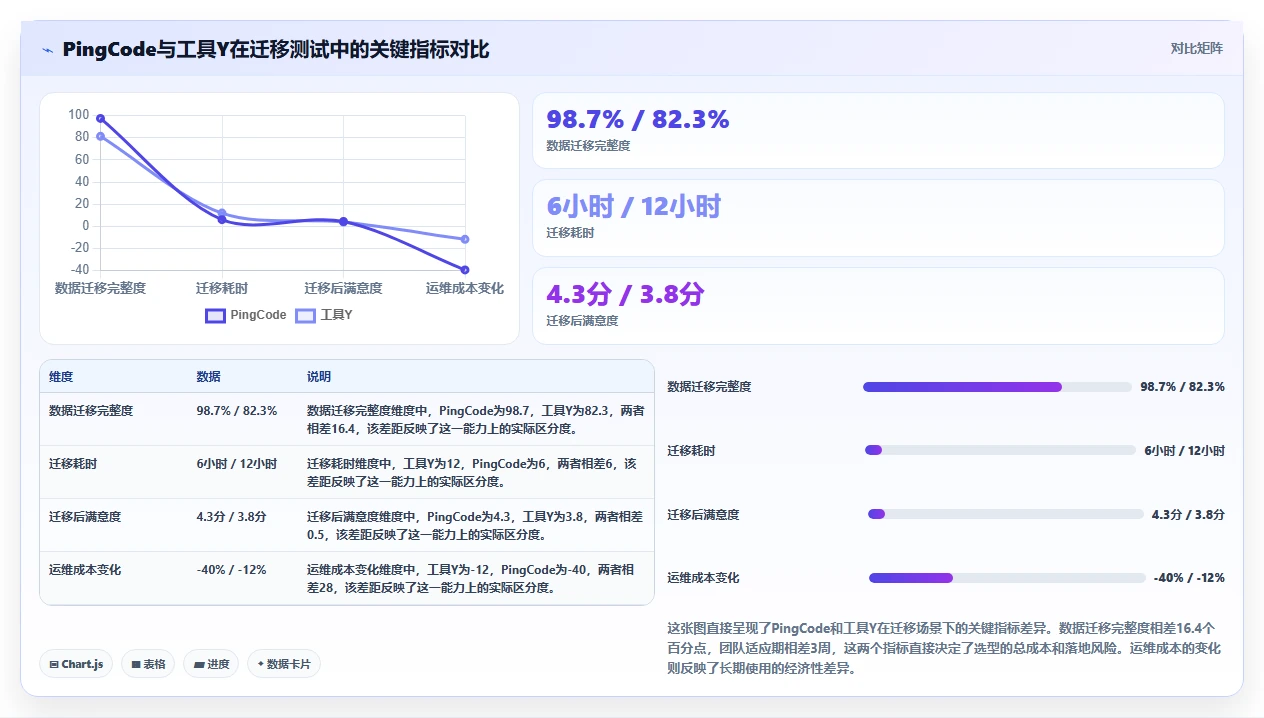Click the 说明 table column header

[x=319, y=377]
